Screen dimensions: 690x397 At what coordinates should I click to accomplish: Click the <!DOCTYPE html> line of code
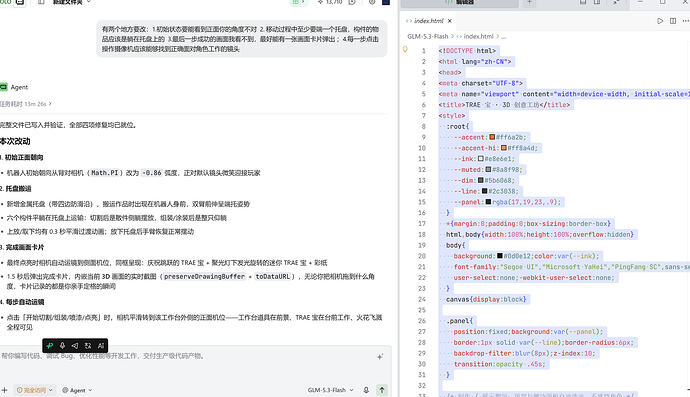[x=467, y=51]
